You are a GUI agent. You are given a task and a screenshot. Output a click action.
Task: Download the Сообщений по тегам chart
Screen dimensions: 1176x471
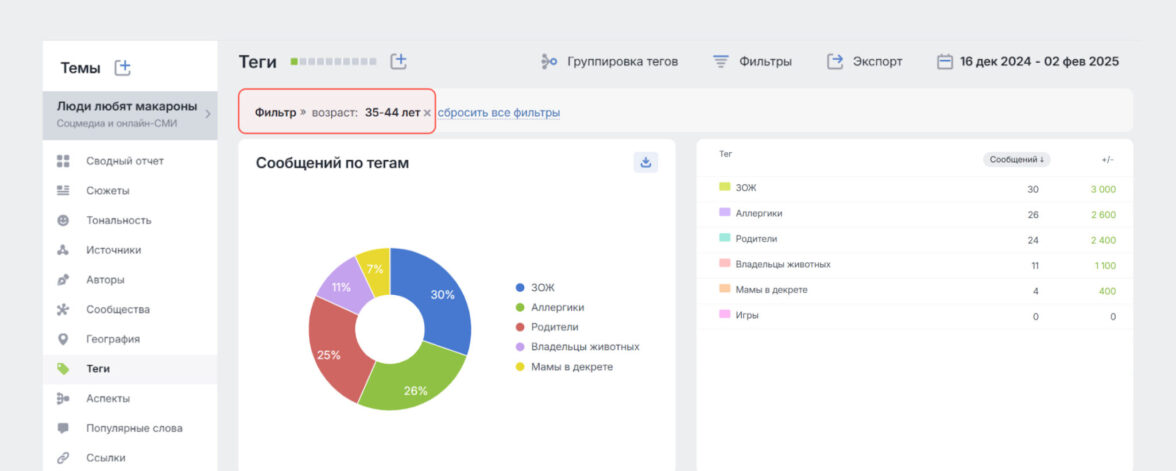click(x=645, y=162)
